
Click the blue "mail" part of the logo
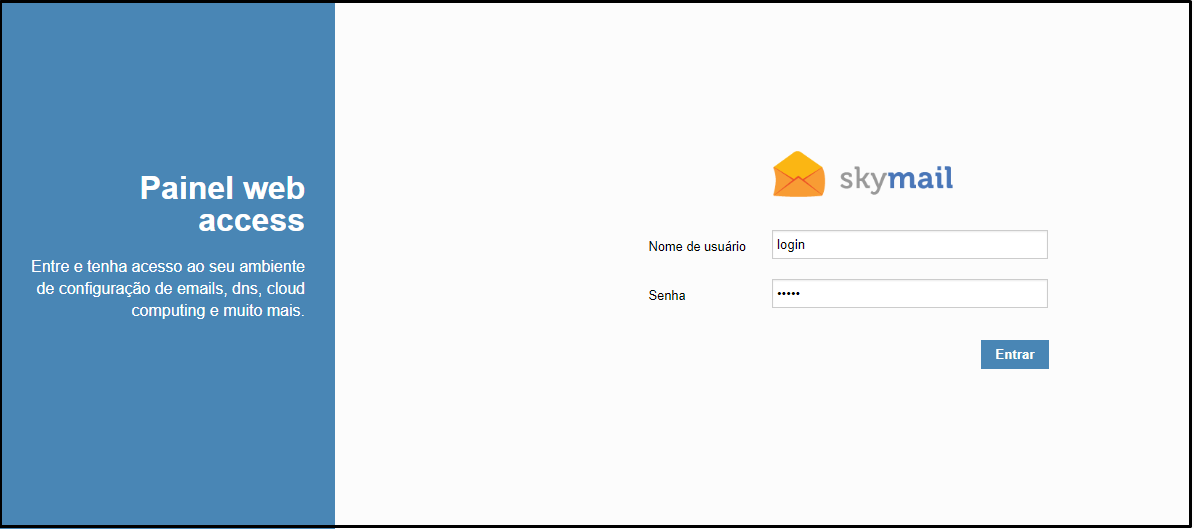(920, 178)
